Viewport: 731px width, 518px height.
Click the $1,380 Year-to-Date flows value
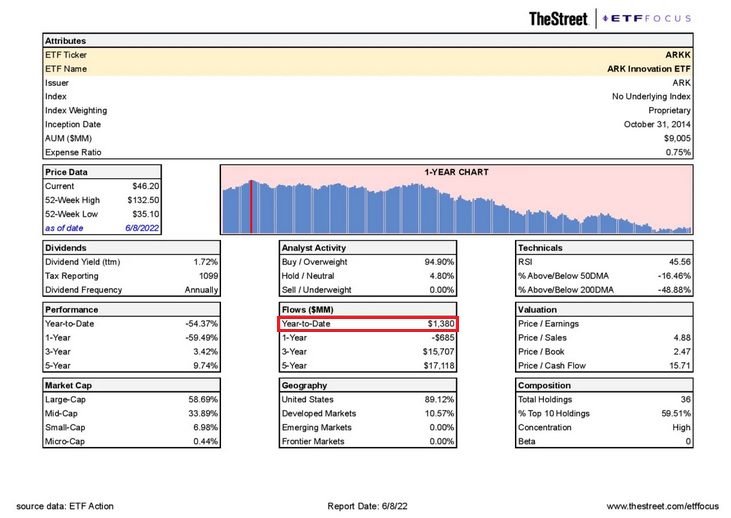click(441, 324)
